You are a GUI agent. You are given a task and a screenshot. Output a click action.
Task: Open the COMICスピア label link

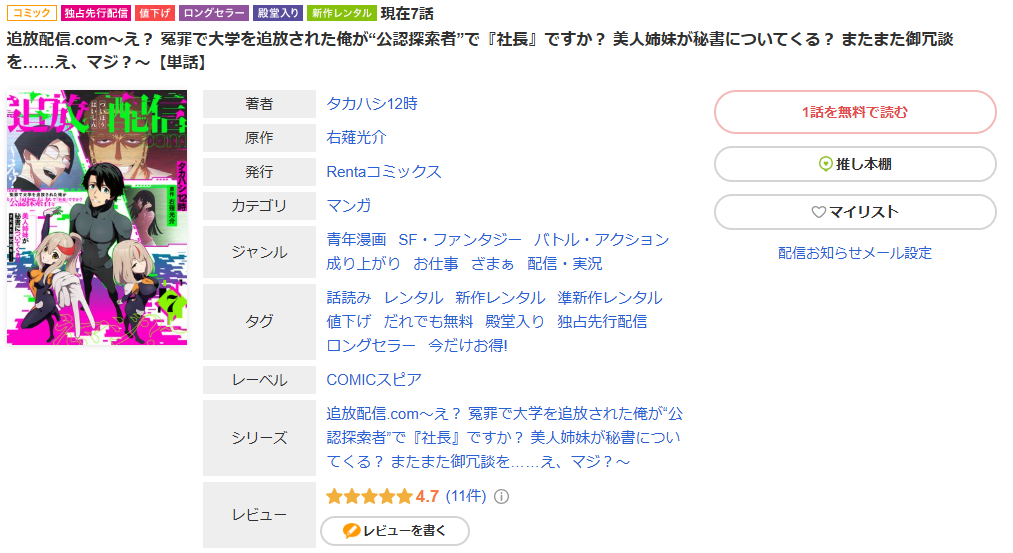pyautogui.click(x=374, y=379)
